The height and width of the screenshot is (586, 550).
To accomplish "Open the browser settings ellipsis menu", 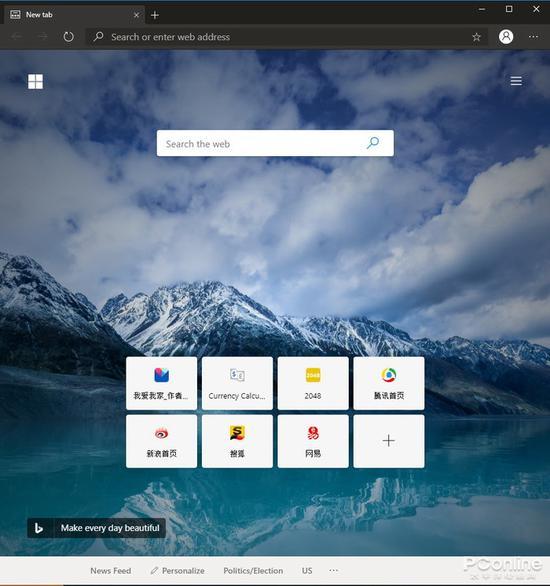I will click(533, 37).
